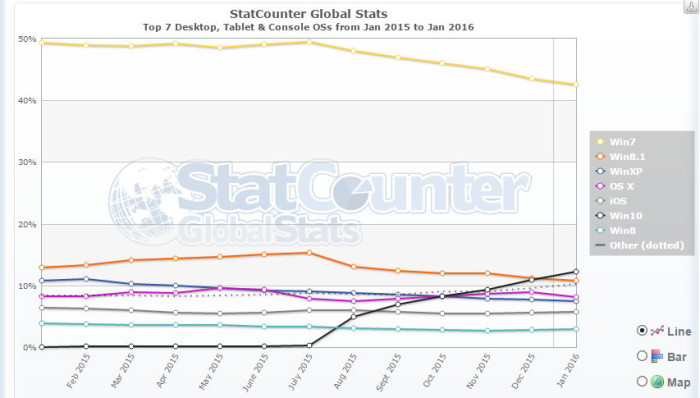Click the StatCounter globe watermark logo

[145, 201]
